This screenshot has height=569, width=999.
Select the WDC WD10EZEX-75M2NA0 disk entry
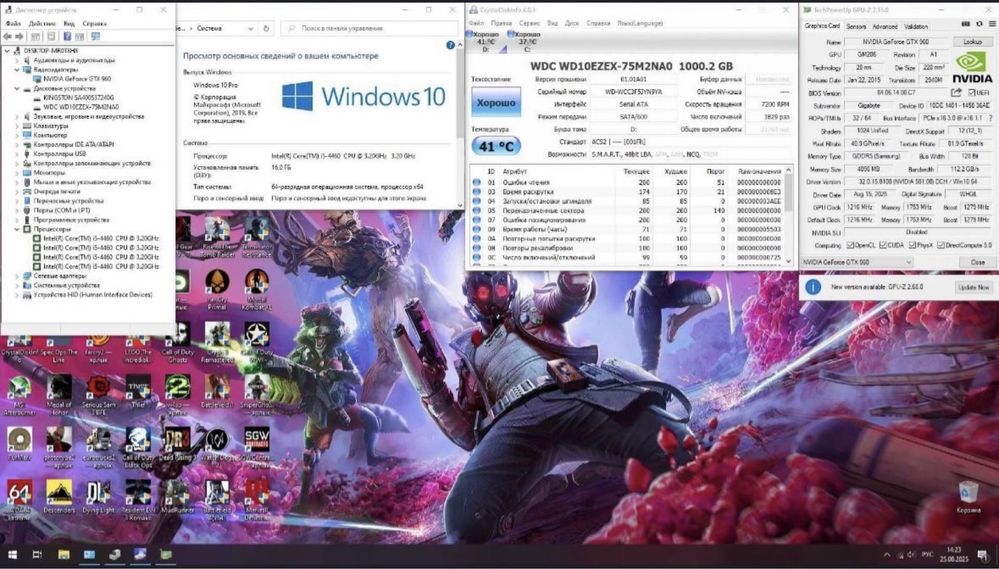point(80,107)
